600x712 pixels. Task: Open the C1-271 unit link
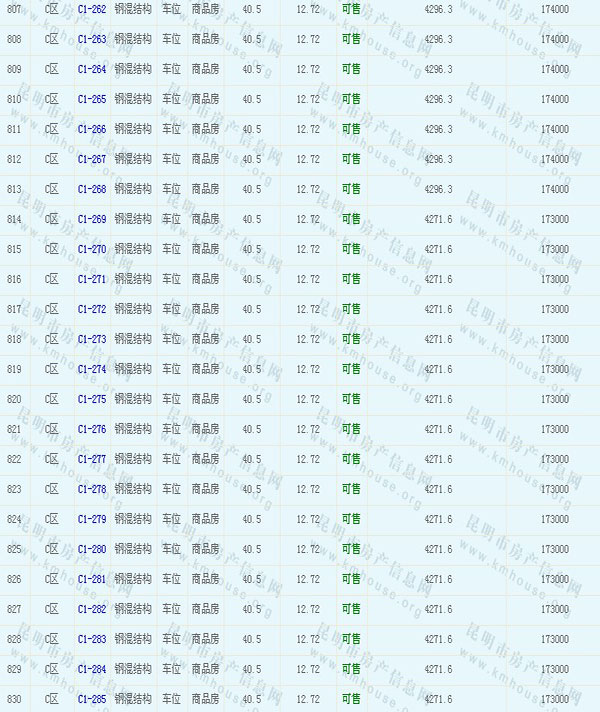[x=91, y=280]
